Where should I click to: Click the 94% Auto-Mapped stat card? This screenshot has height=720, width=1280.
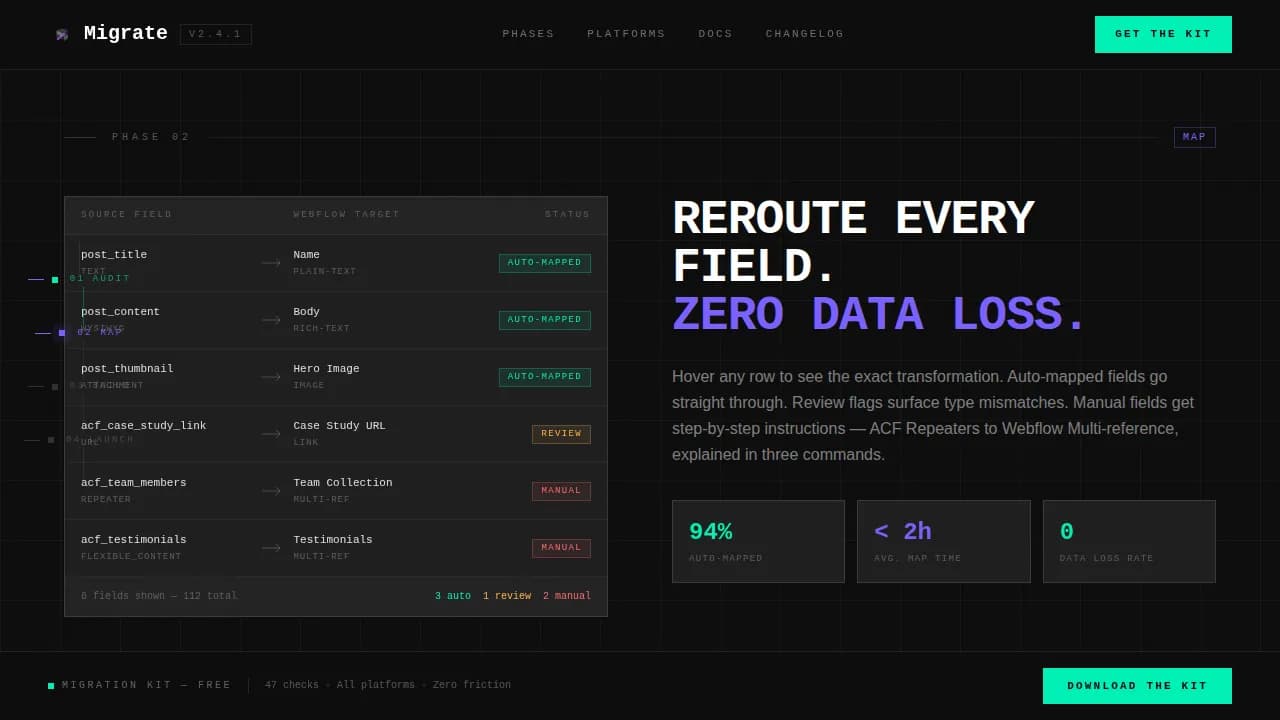click(758, 541)
